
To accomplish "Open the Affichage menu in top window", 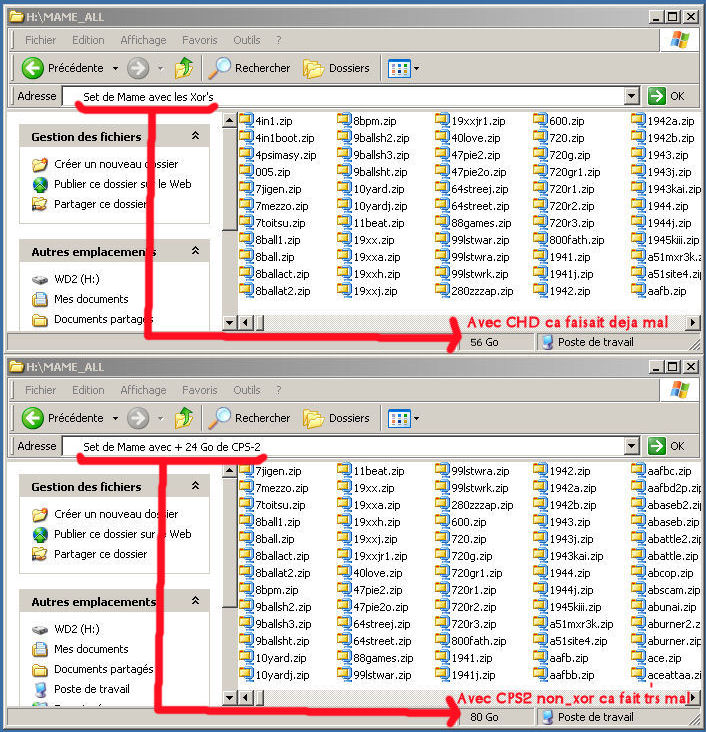I will click(143, 40).
